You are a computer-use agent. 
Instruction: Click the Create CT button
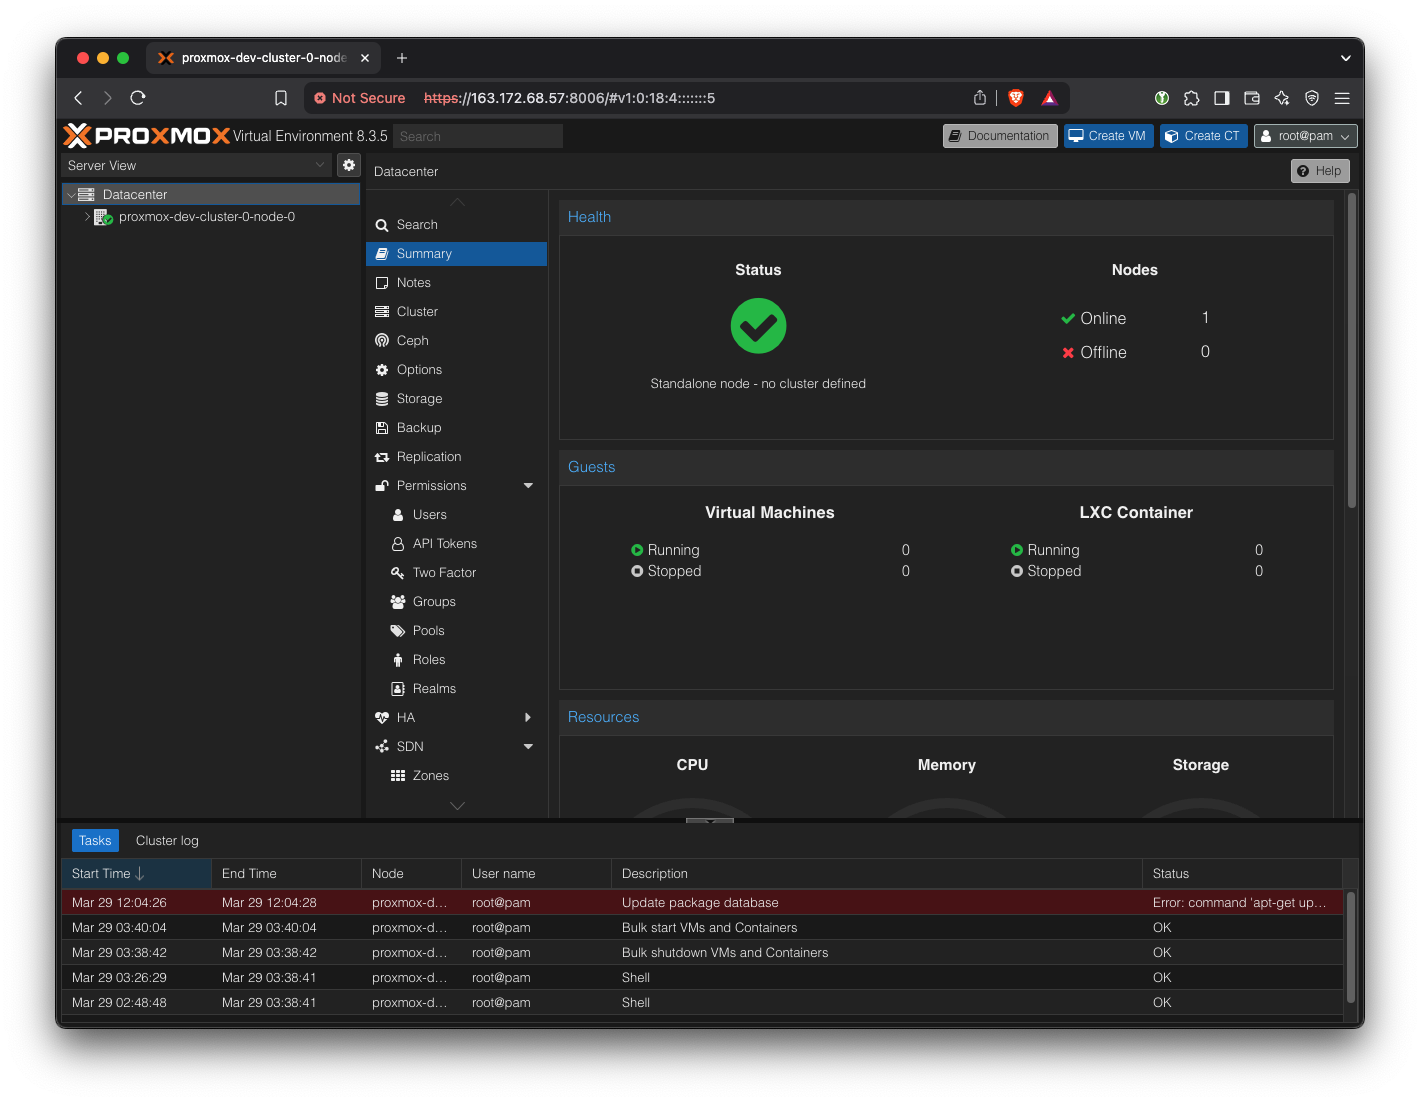(1203, 136)
